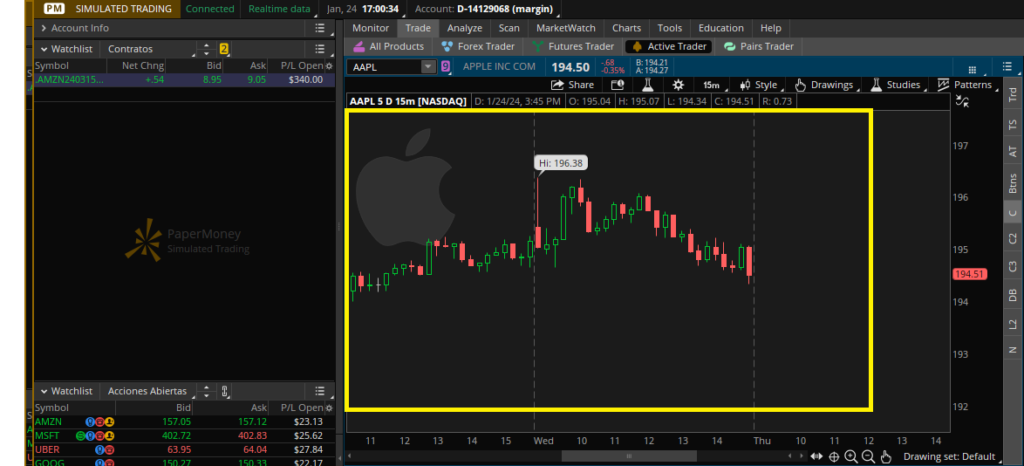Image resolution: width=1024 pixels, height=466 pixels.
Task: Select the AMZN row in watchlist
Action: (184, 422)
